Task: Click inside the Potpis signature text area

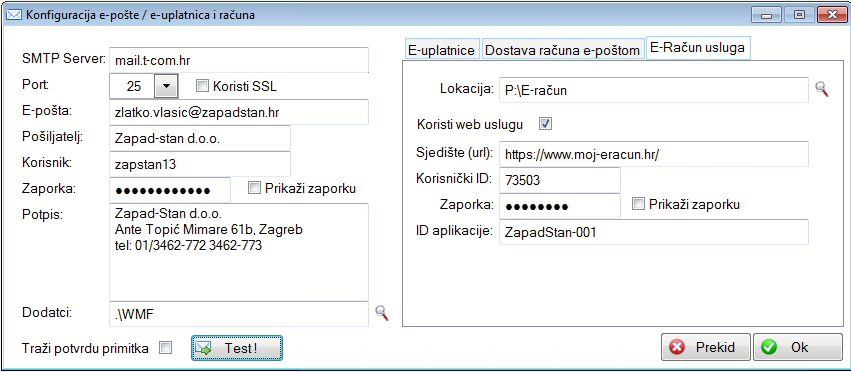Action: click(x=239, y=252)
